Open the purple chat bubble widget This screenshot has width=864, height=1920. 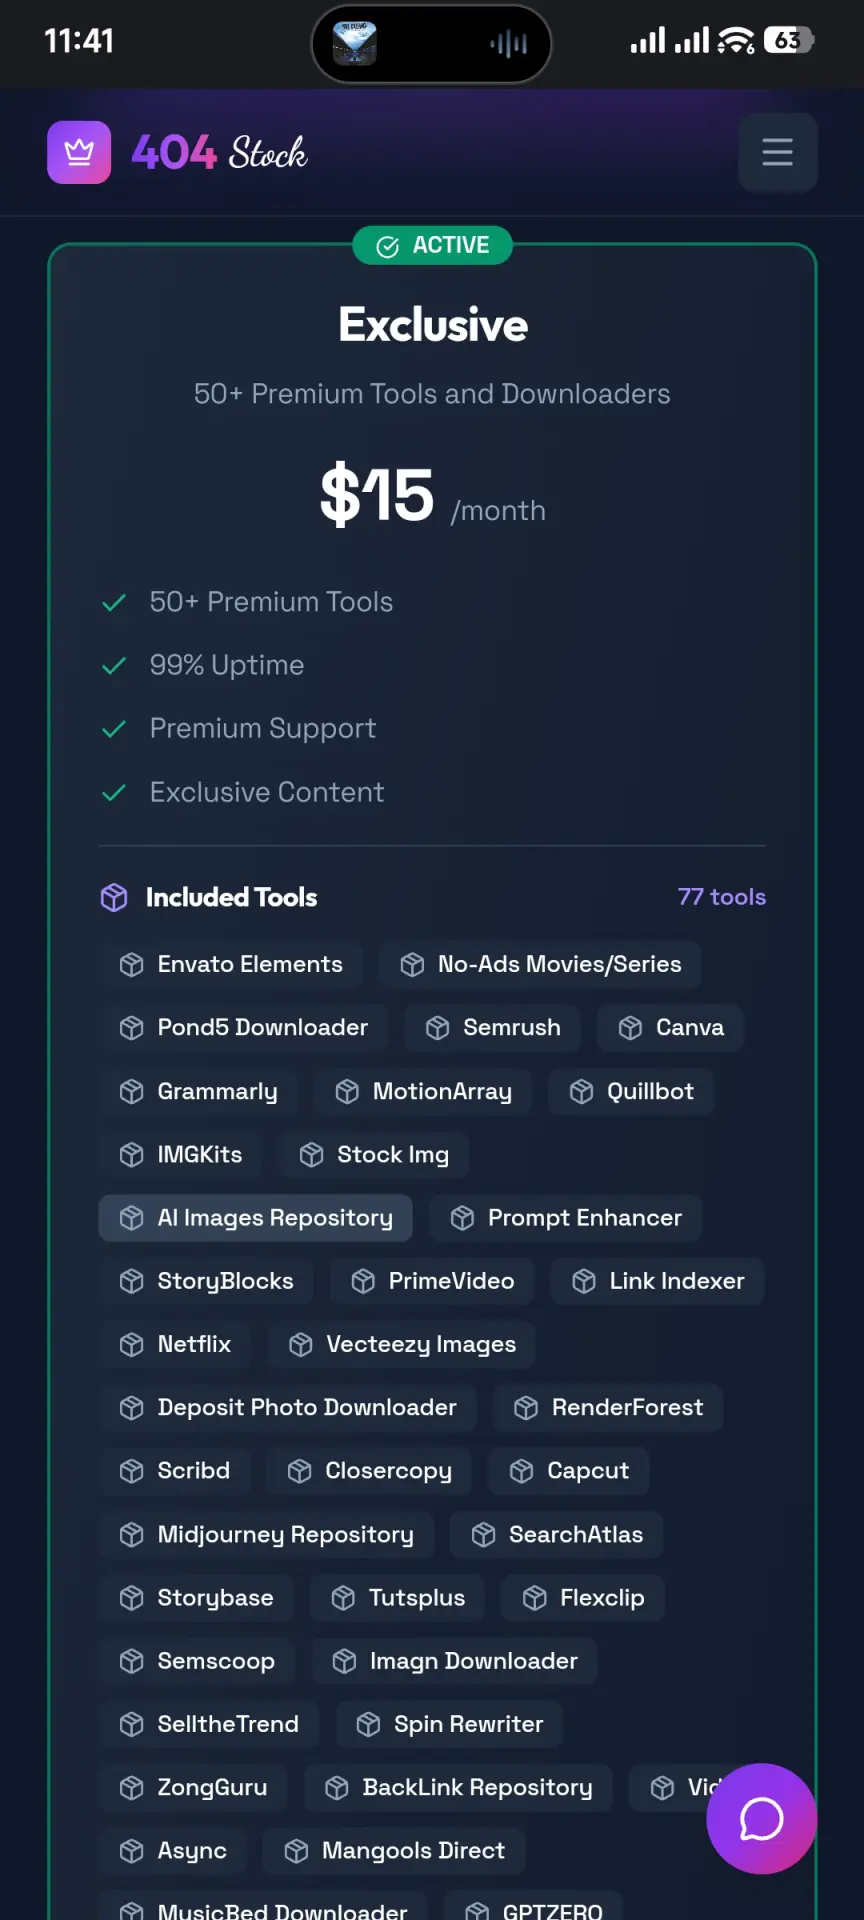click(x=761, y=1818)
